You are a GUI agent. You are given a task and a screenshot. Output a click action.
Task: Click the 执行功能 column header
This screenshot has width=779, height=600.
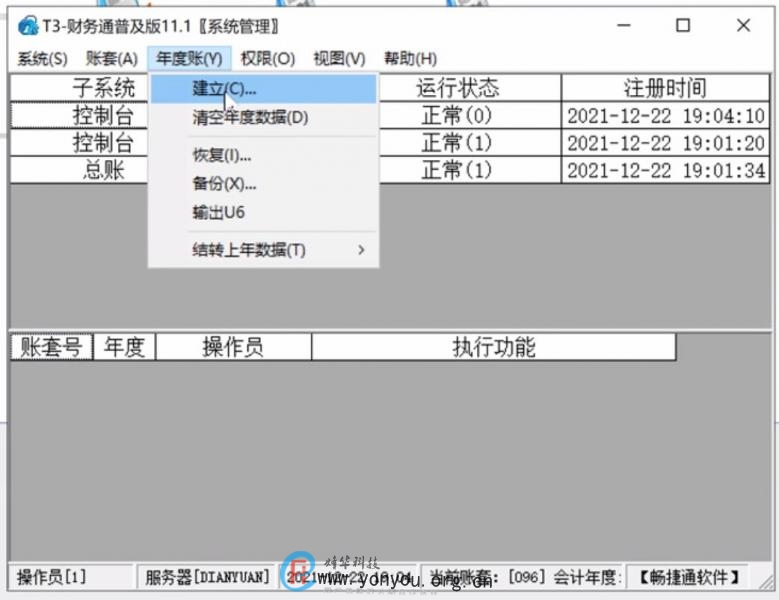click(x=494, y=347)
